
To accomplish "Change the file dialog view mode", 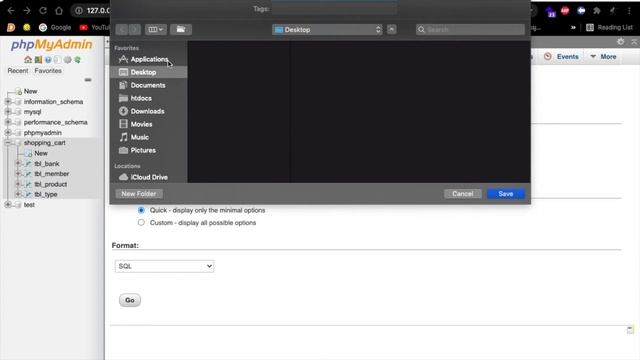I will (156, 29).
